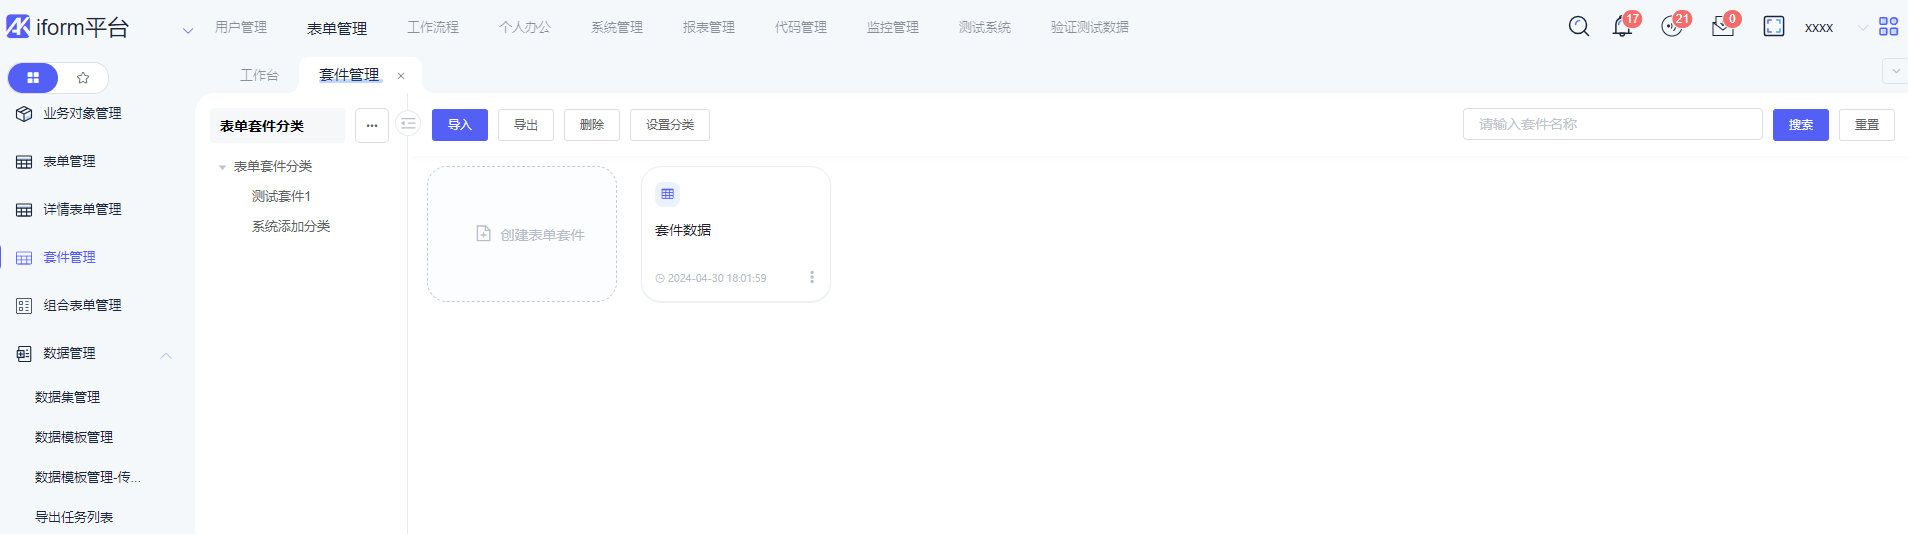Click the search magnifier icon in header
This screenshot has width=1908, height=534.
click(x=1578, y=27)
